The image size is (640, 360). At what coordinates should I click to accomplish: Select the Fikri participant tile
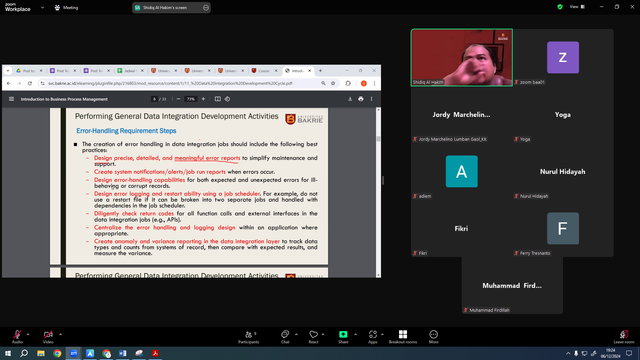[462, 229]
